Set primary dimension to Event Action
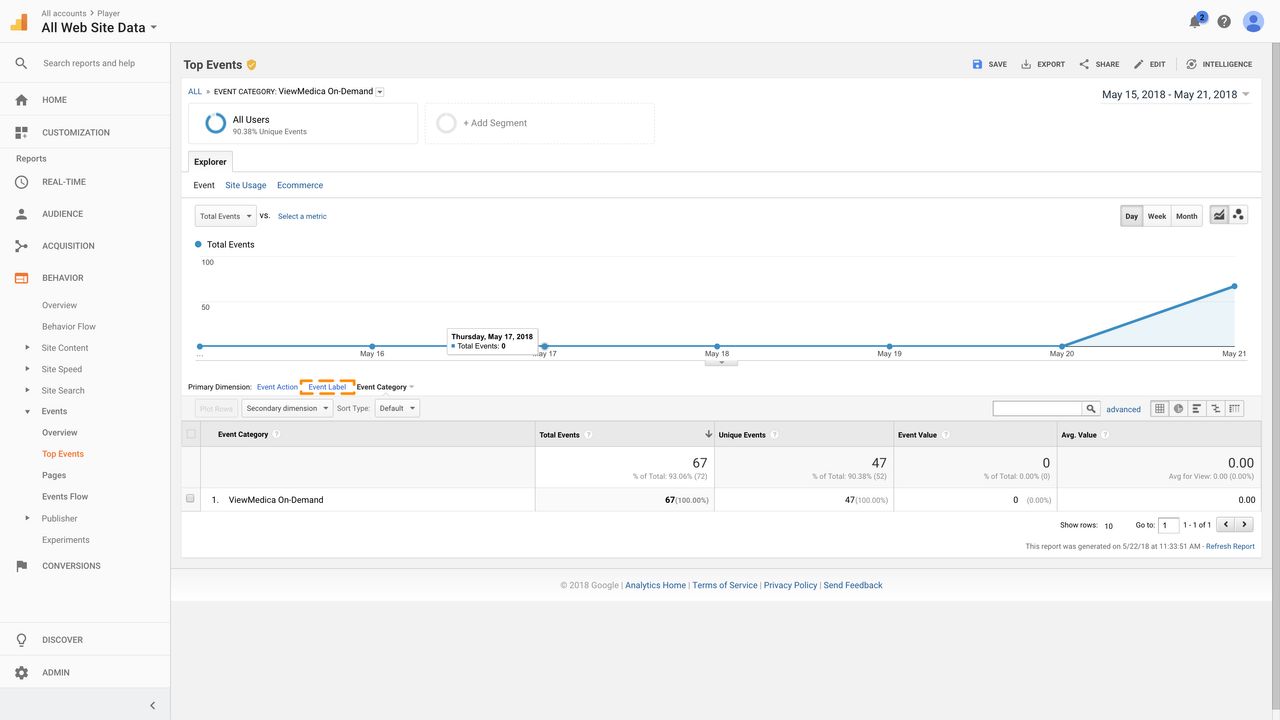 pyautogui.click(x=277, y=387)
